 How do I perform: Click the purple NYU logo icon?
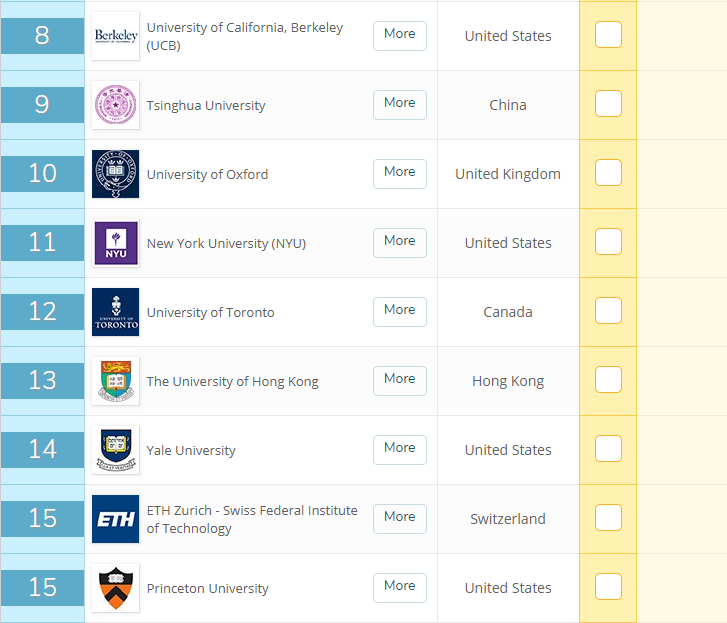(x=115, y=243)
